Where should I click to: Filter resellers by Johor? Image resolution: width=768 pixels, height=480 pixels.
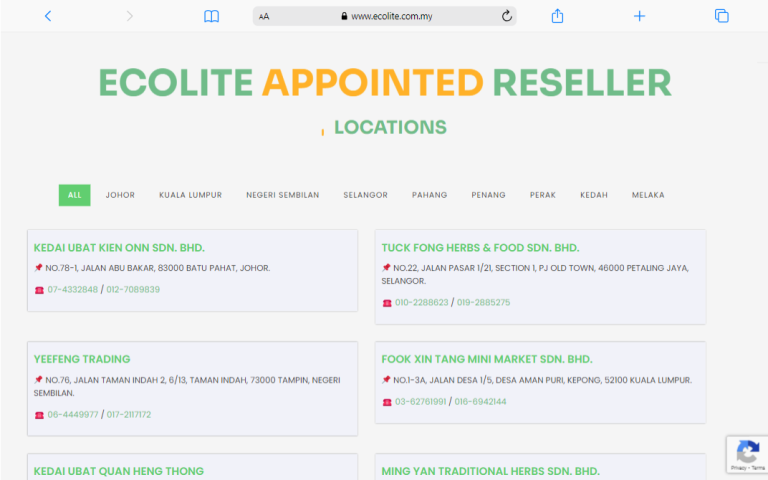(120, 195)
